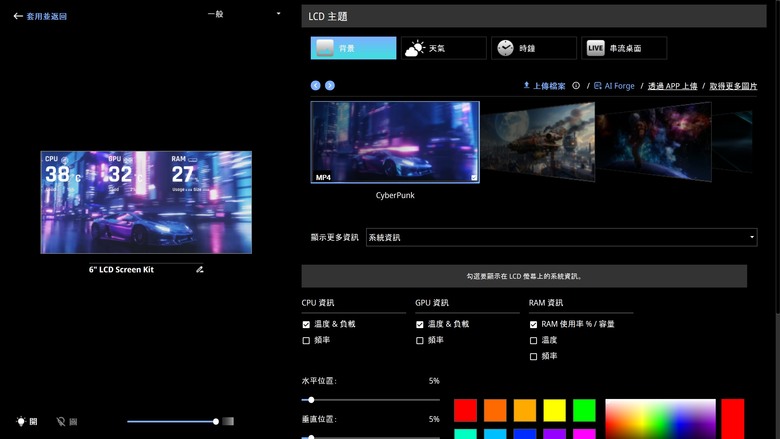Go to previous background with left arrow
780x439 pixels.
coord(315,86)
